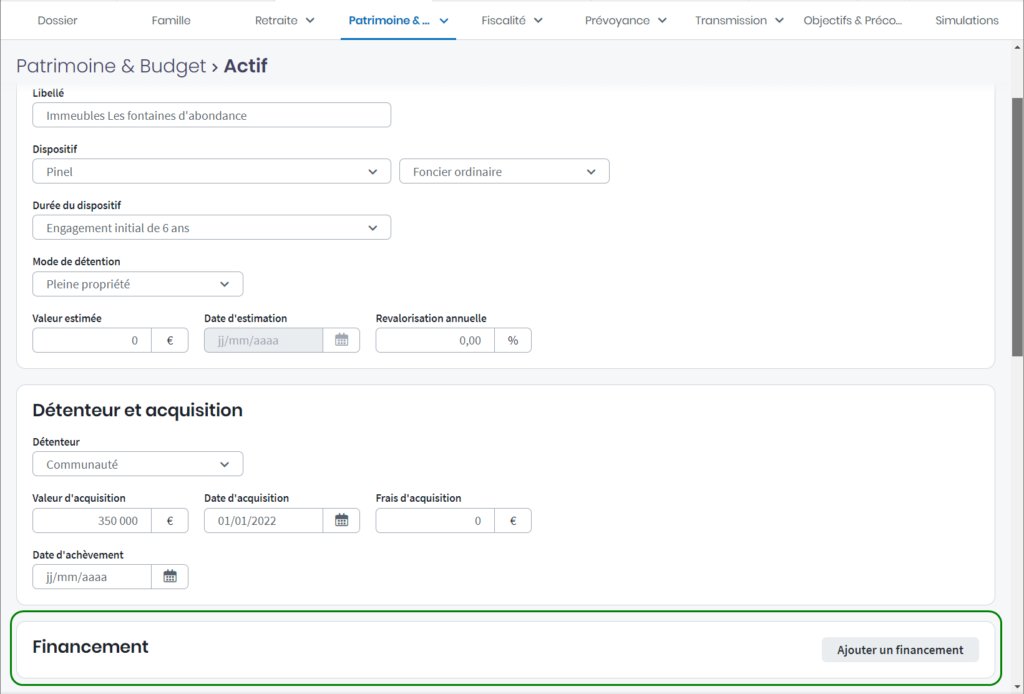Open calendar picker for Date d'achèvement
The image size is (1024, 694).
[170, 576]
